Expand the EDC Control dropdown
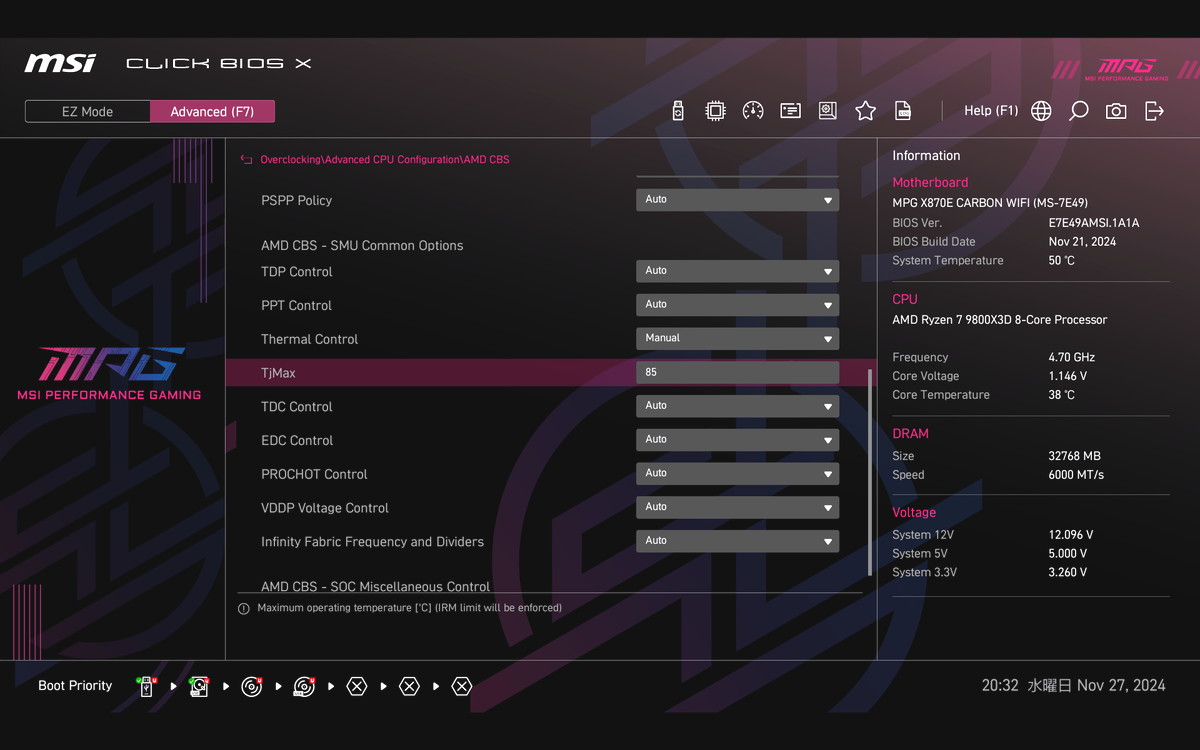Viewport: 1200px width, 750px height. coord(737,440)
